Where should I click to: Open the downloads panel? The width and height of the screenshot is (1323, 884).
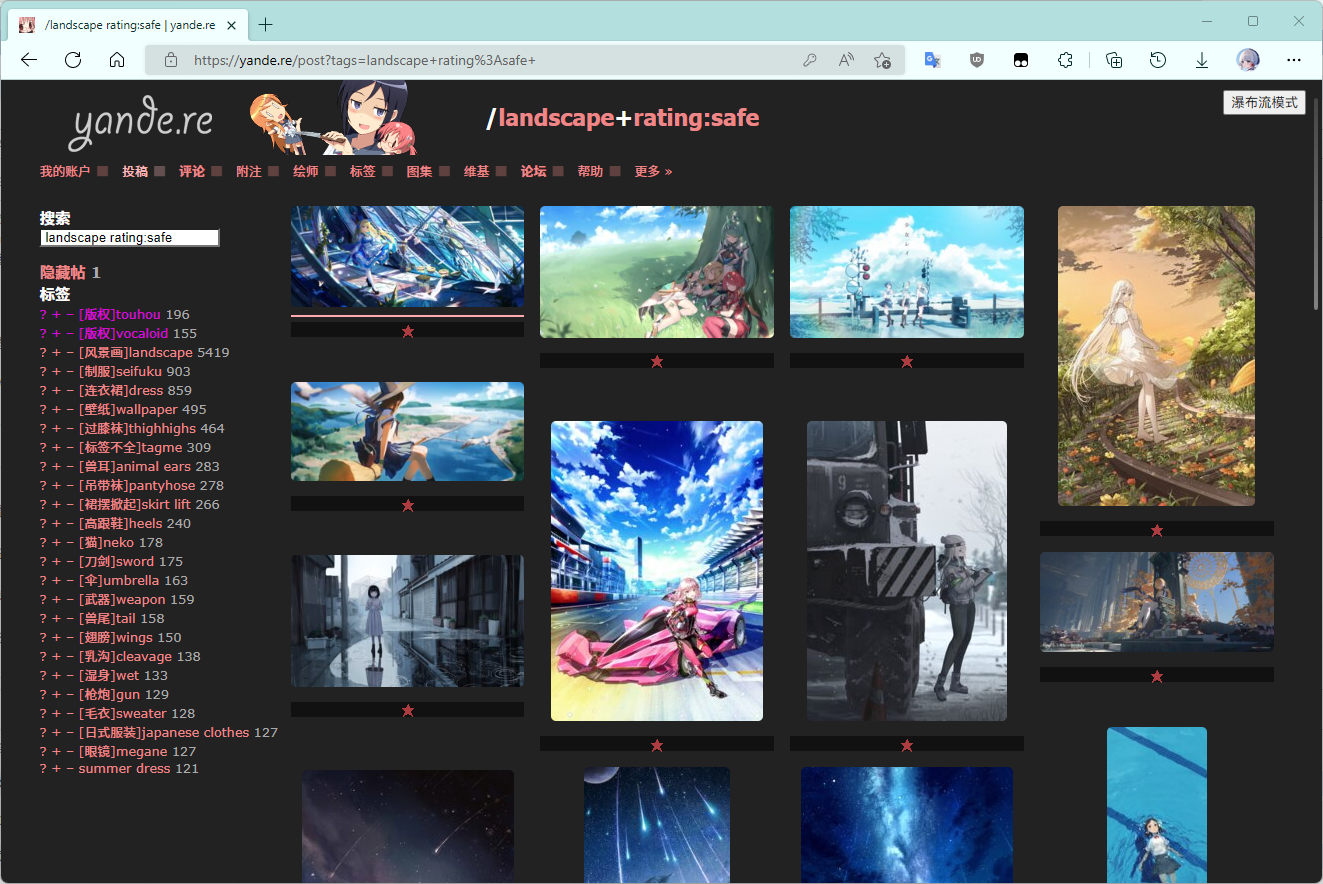(1202, 60)
